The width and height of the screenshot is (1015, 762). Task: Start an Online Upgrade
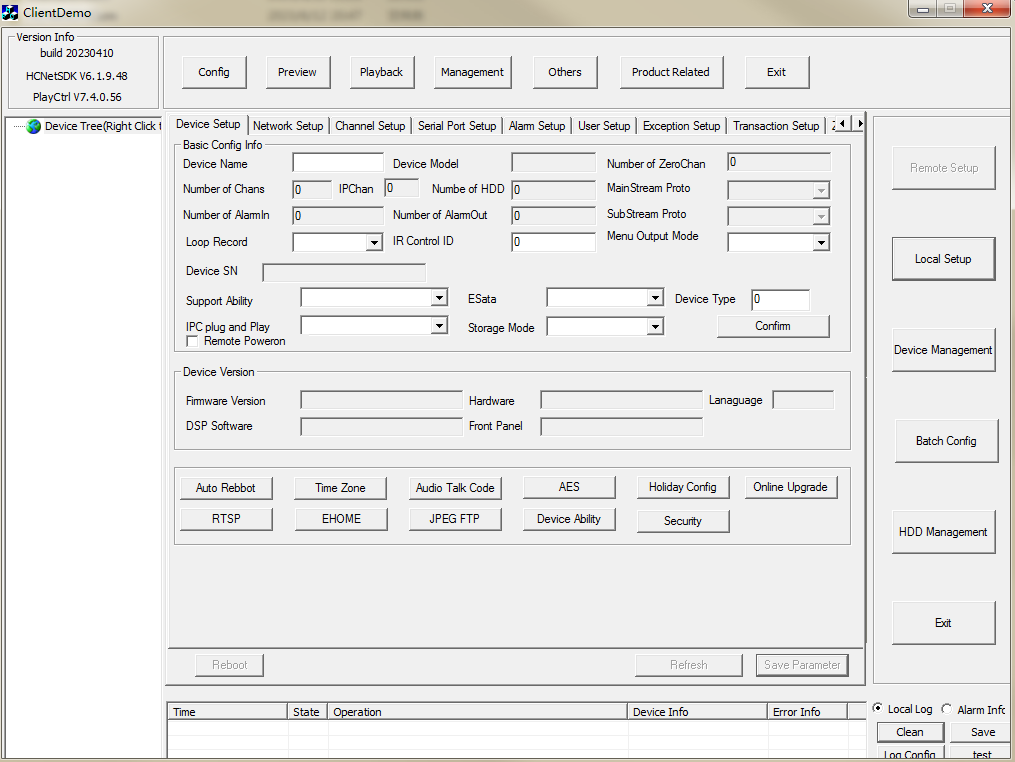(791, 487)
